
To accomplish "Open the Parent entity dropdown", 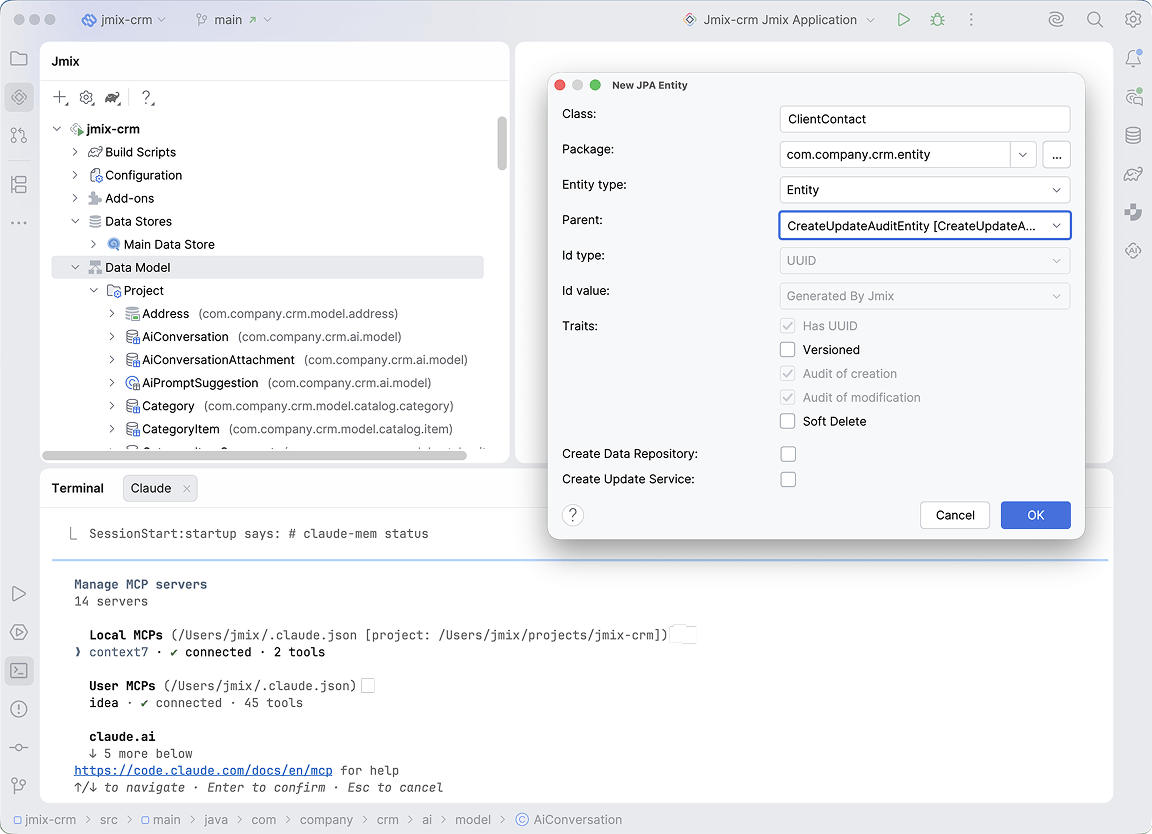I will click(x=924, y=226).
